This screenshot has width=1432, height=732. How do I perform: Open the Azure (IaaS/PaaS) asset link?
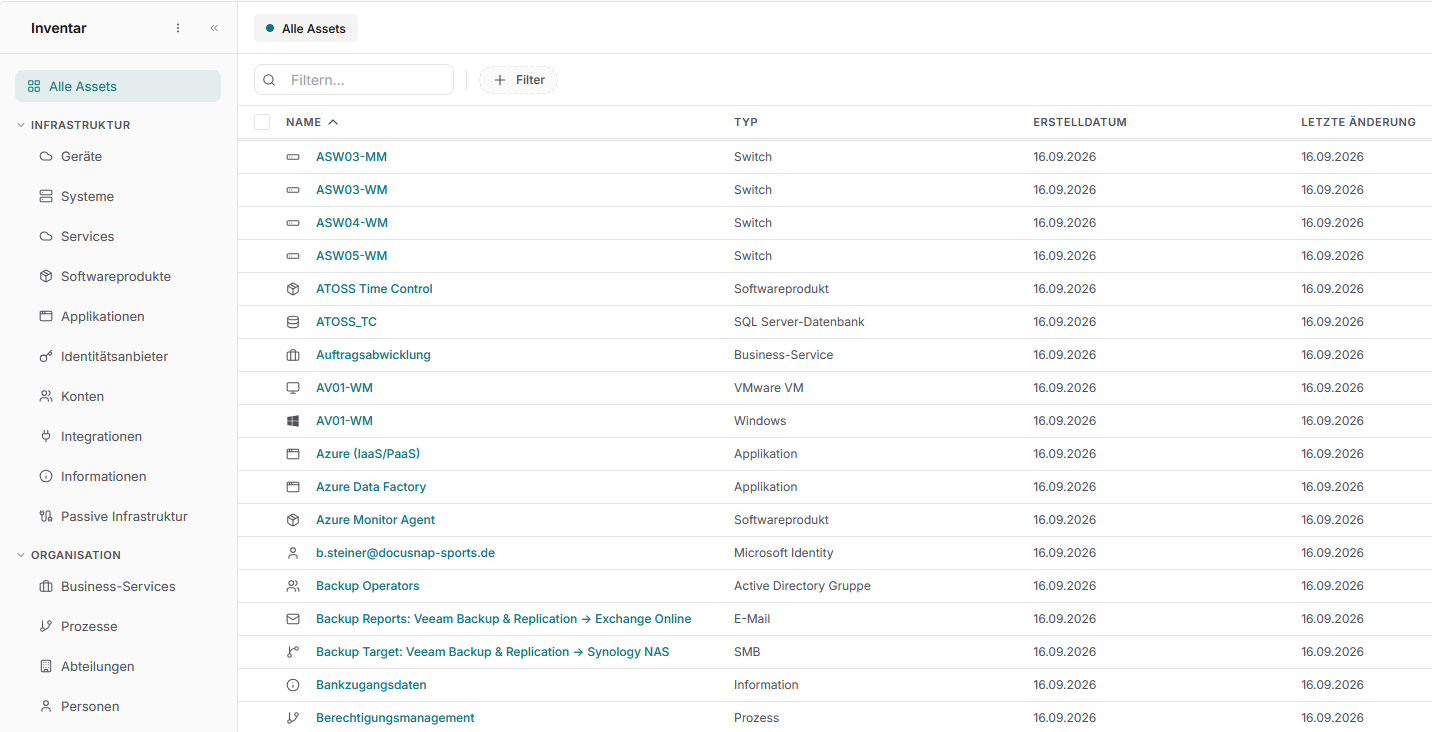pos(368,454)
